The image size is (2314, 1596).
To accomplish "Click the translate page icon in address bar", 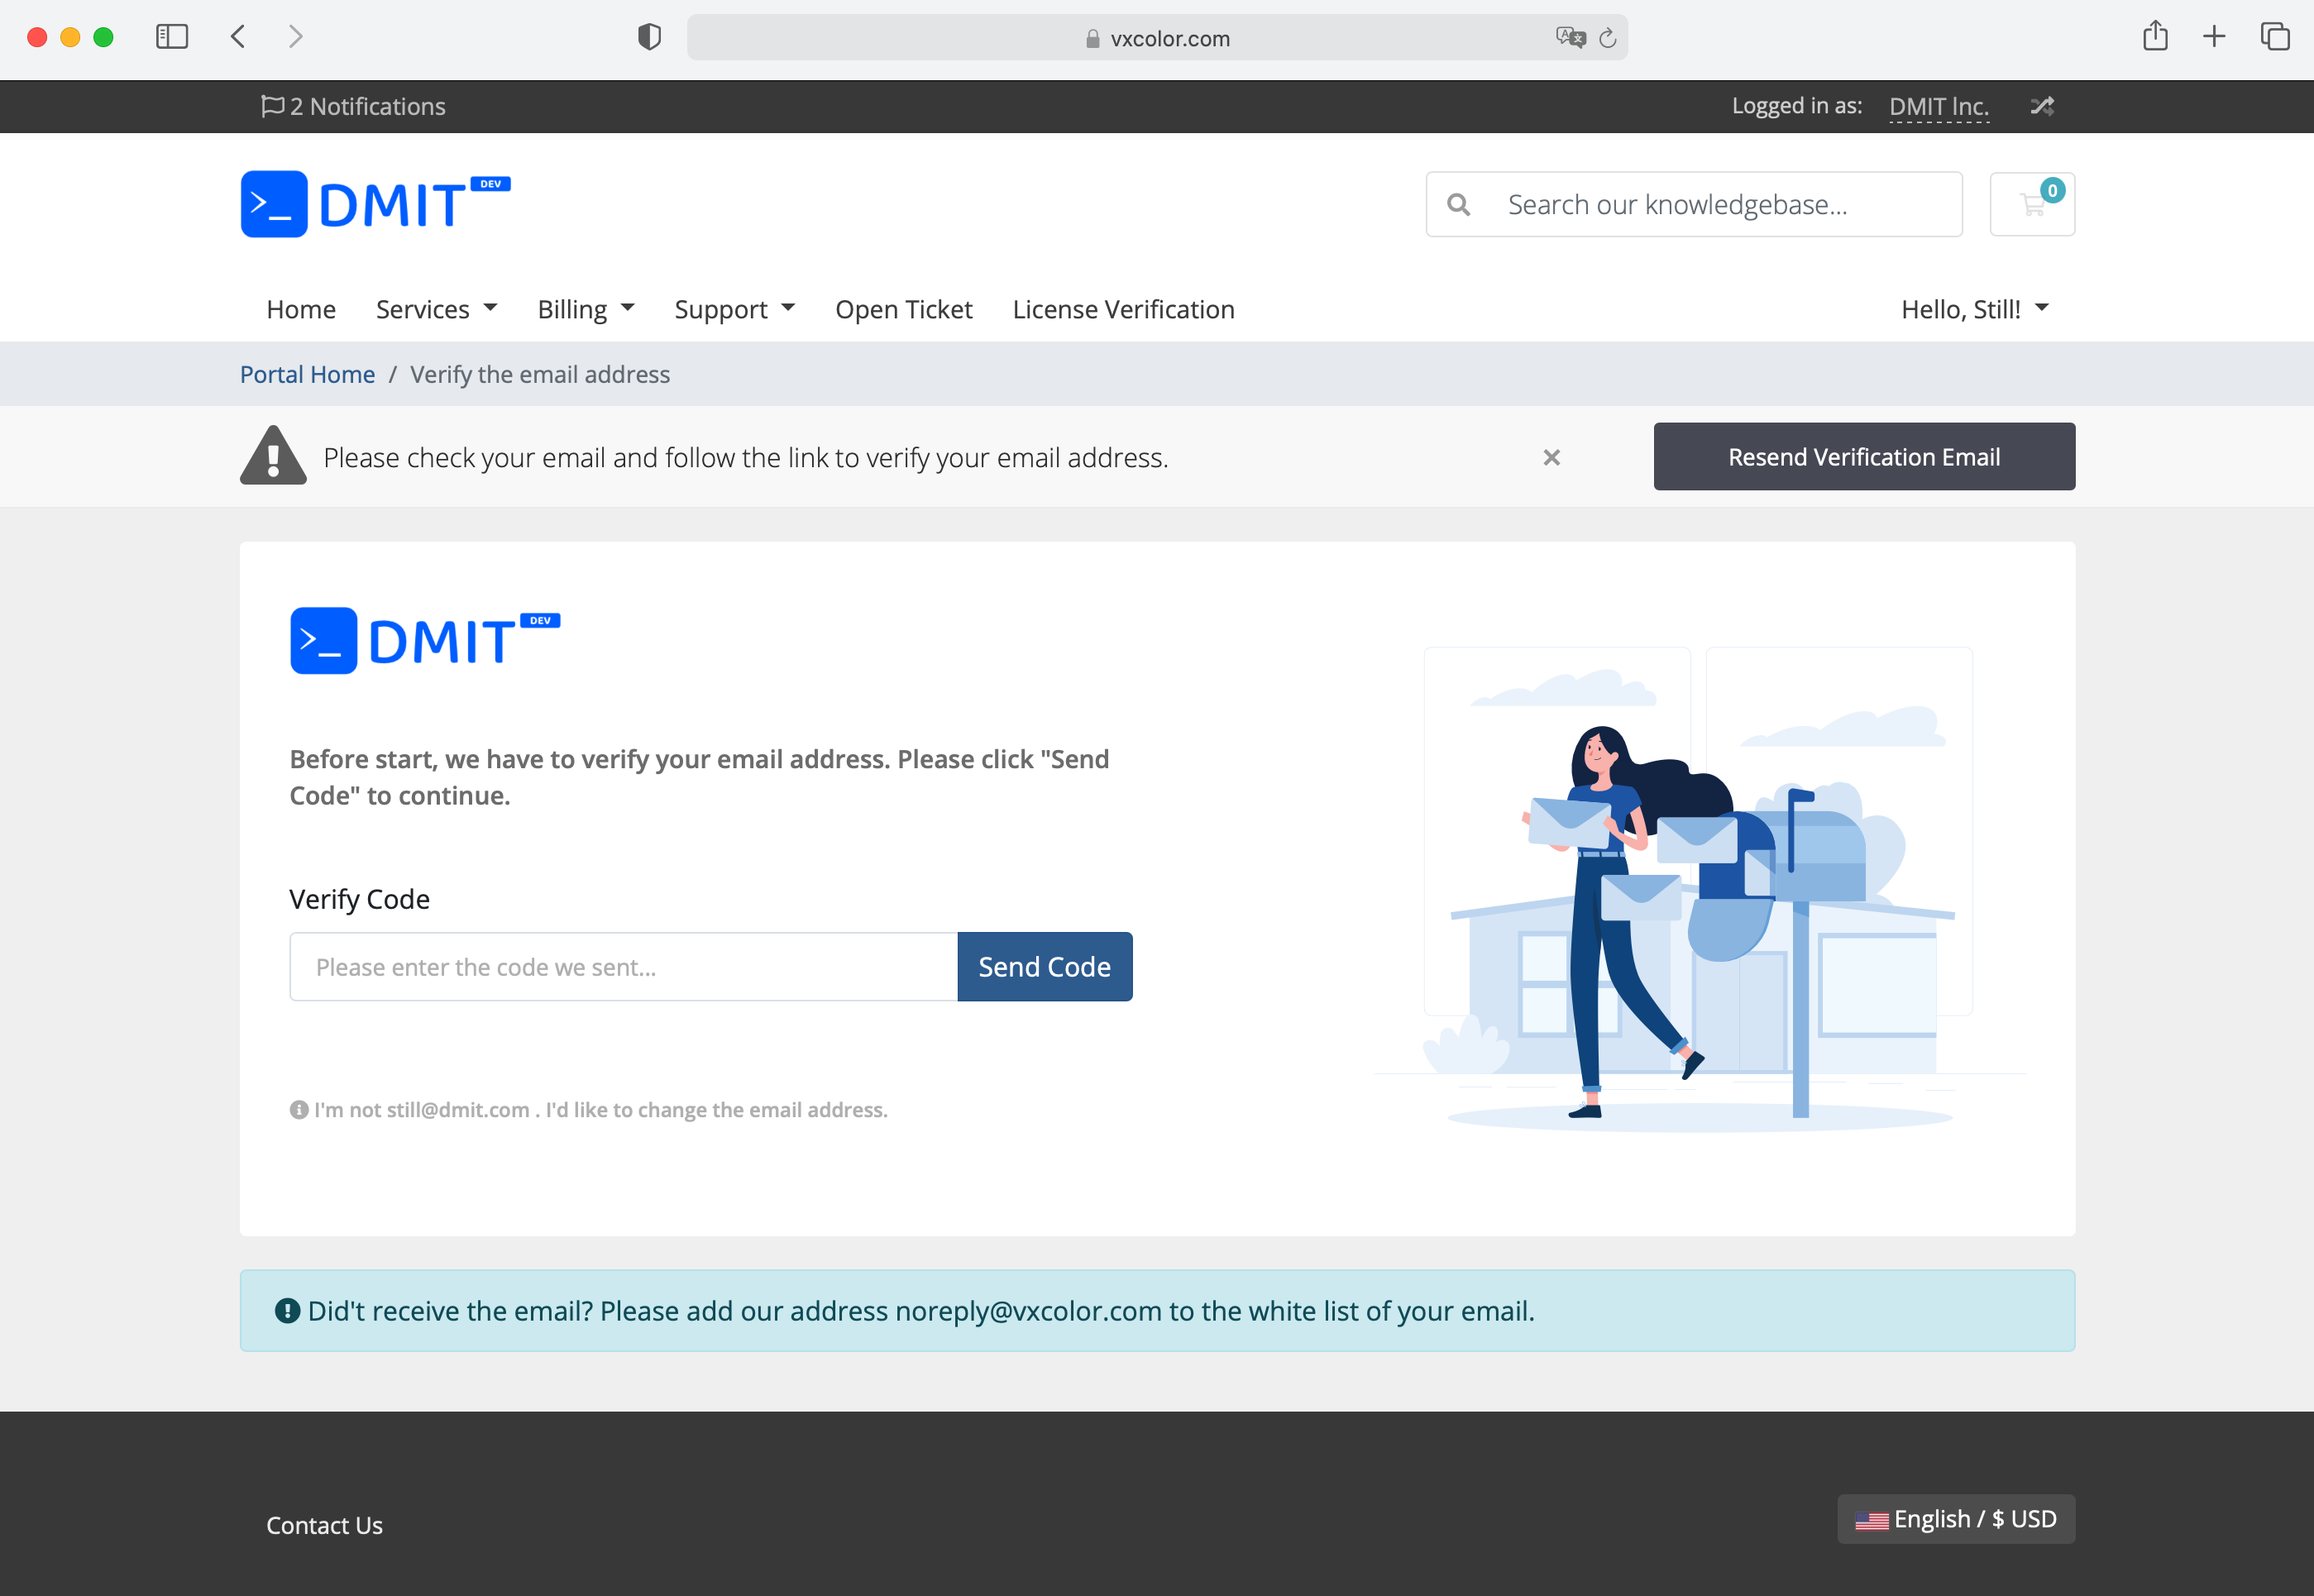I will coord(1570,38).
